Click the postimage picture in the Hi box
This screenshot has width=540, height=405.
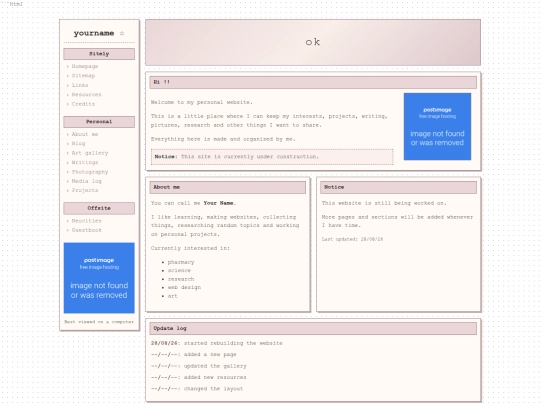[437, 126]
